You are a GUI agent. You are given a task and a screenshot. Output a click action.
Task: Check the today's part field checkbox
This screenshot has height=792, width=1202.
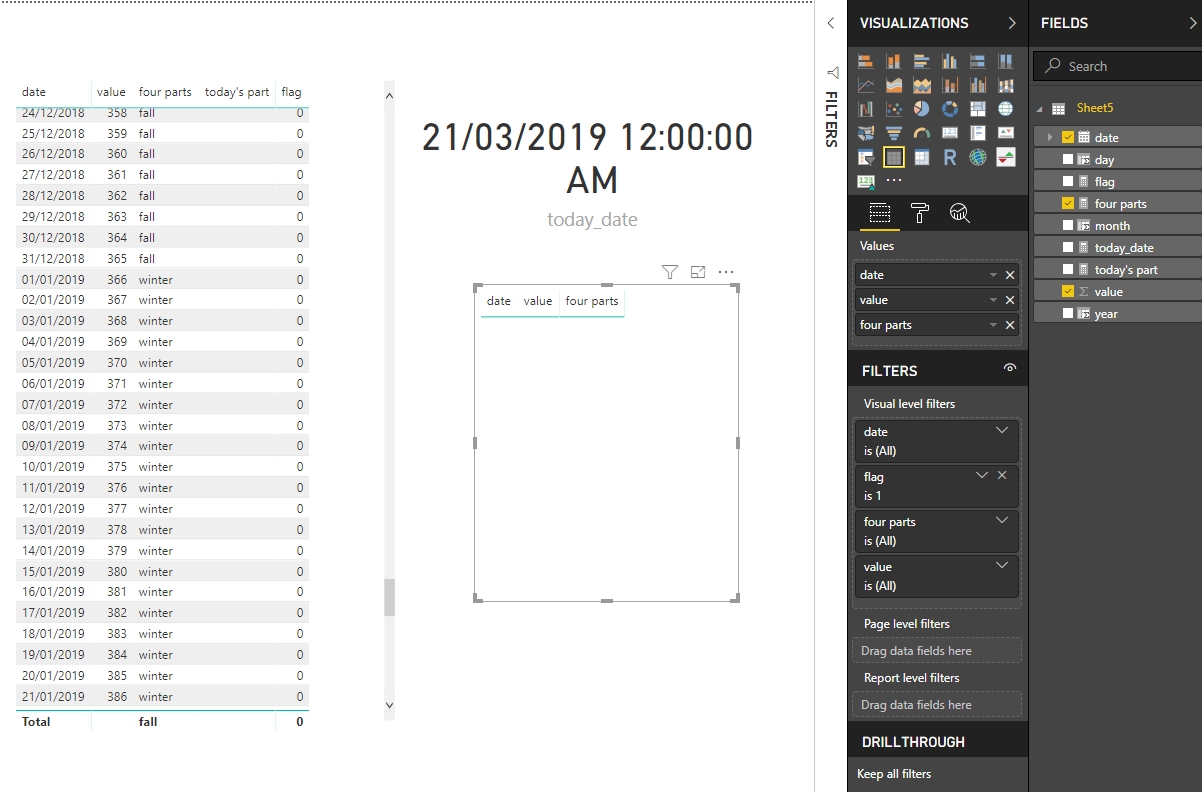point(1068,270)
